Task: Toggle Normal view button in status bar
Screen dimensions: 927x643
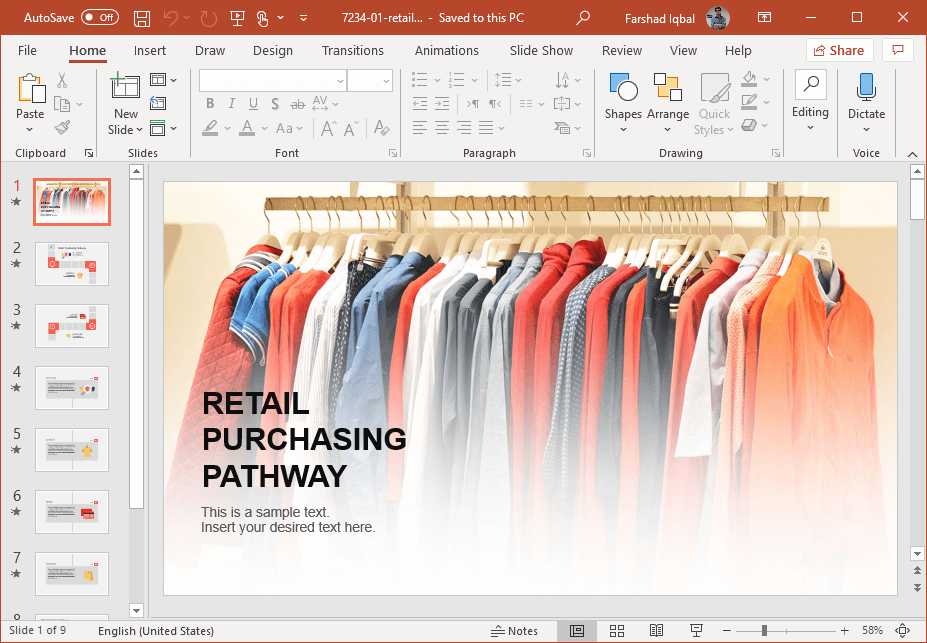Action: pos(577,631)
